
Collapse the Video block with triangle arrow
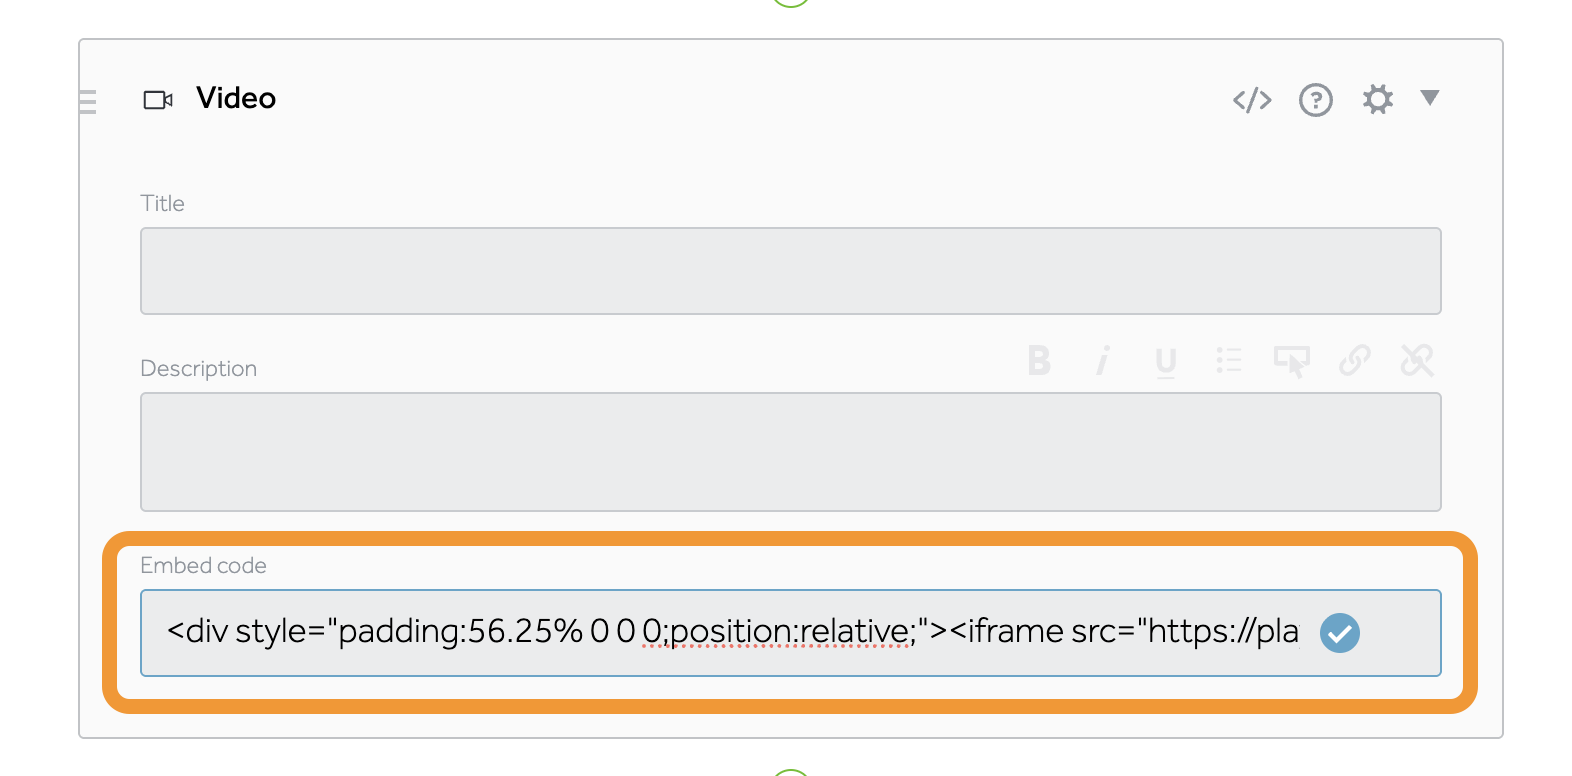click(x=1429, y=98)
